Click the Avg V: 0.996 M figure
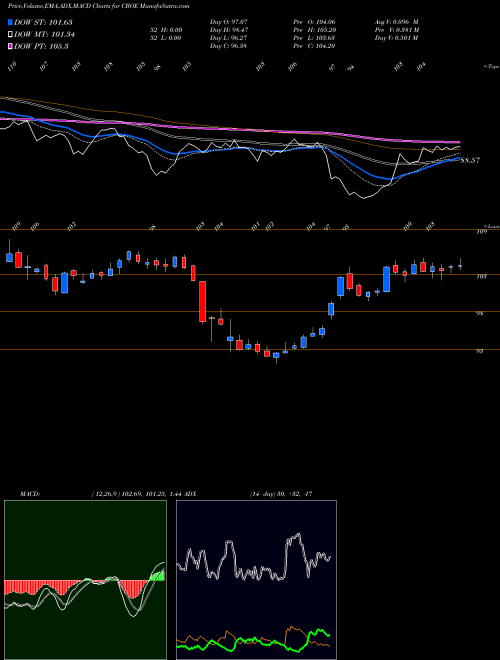The image size is (500, 660). coord(397,22)
